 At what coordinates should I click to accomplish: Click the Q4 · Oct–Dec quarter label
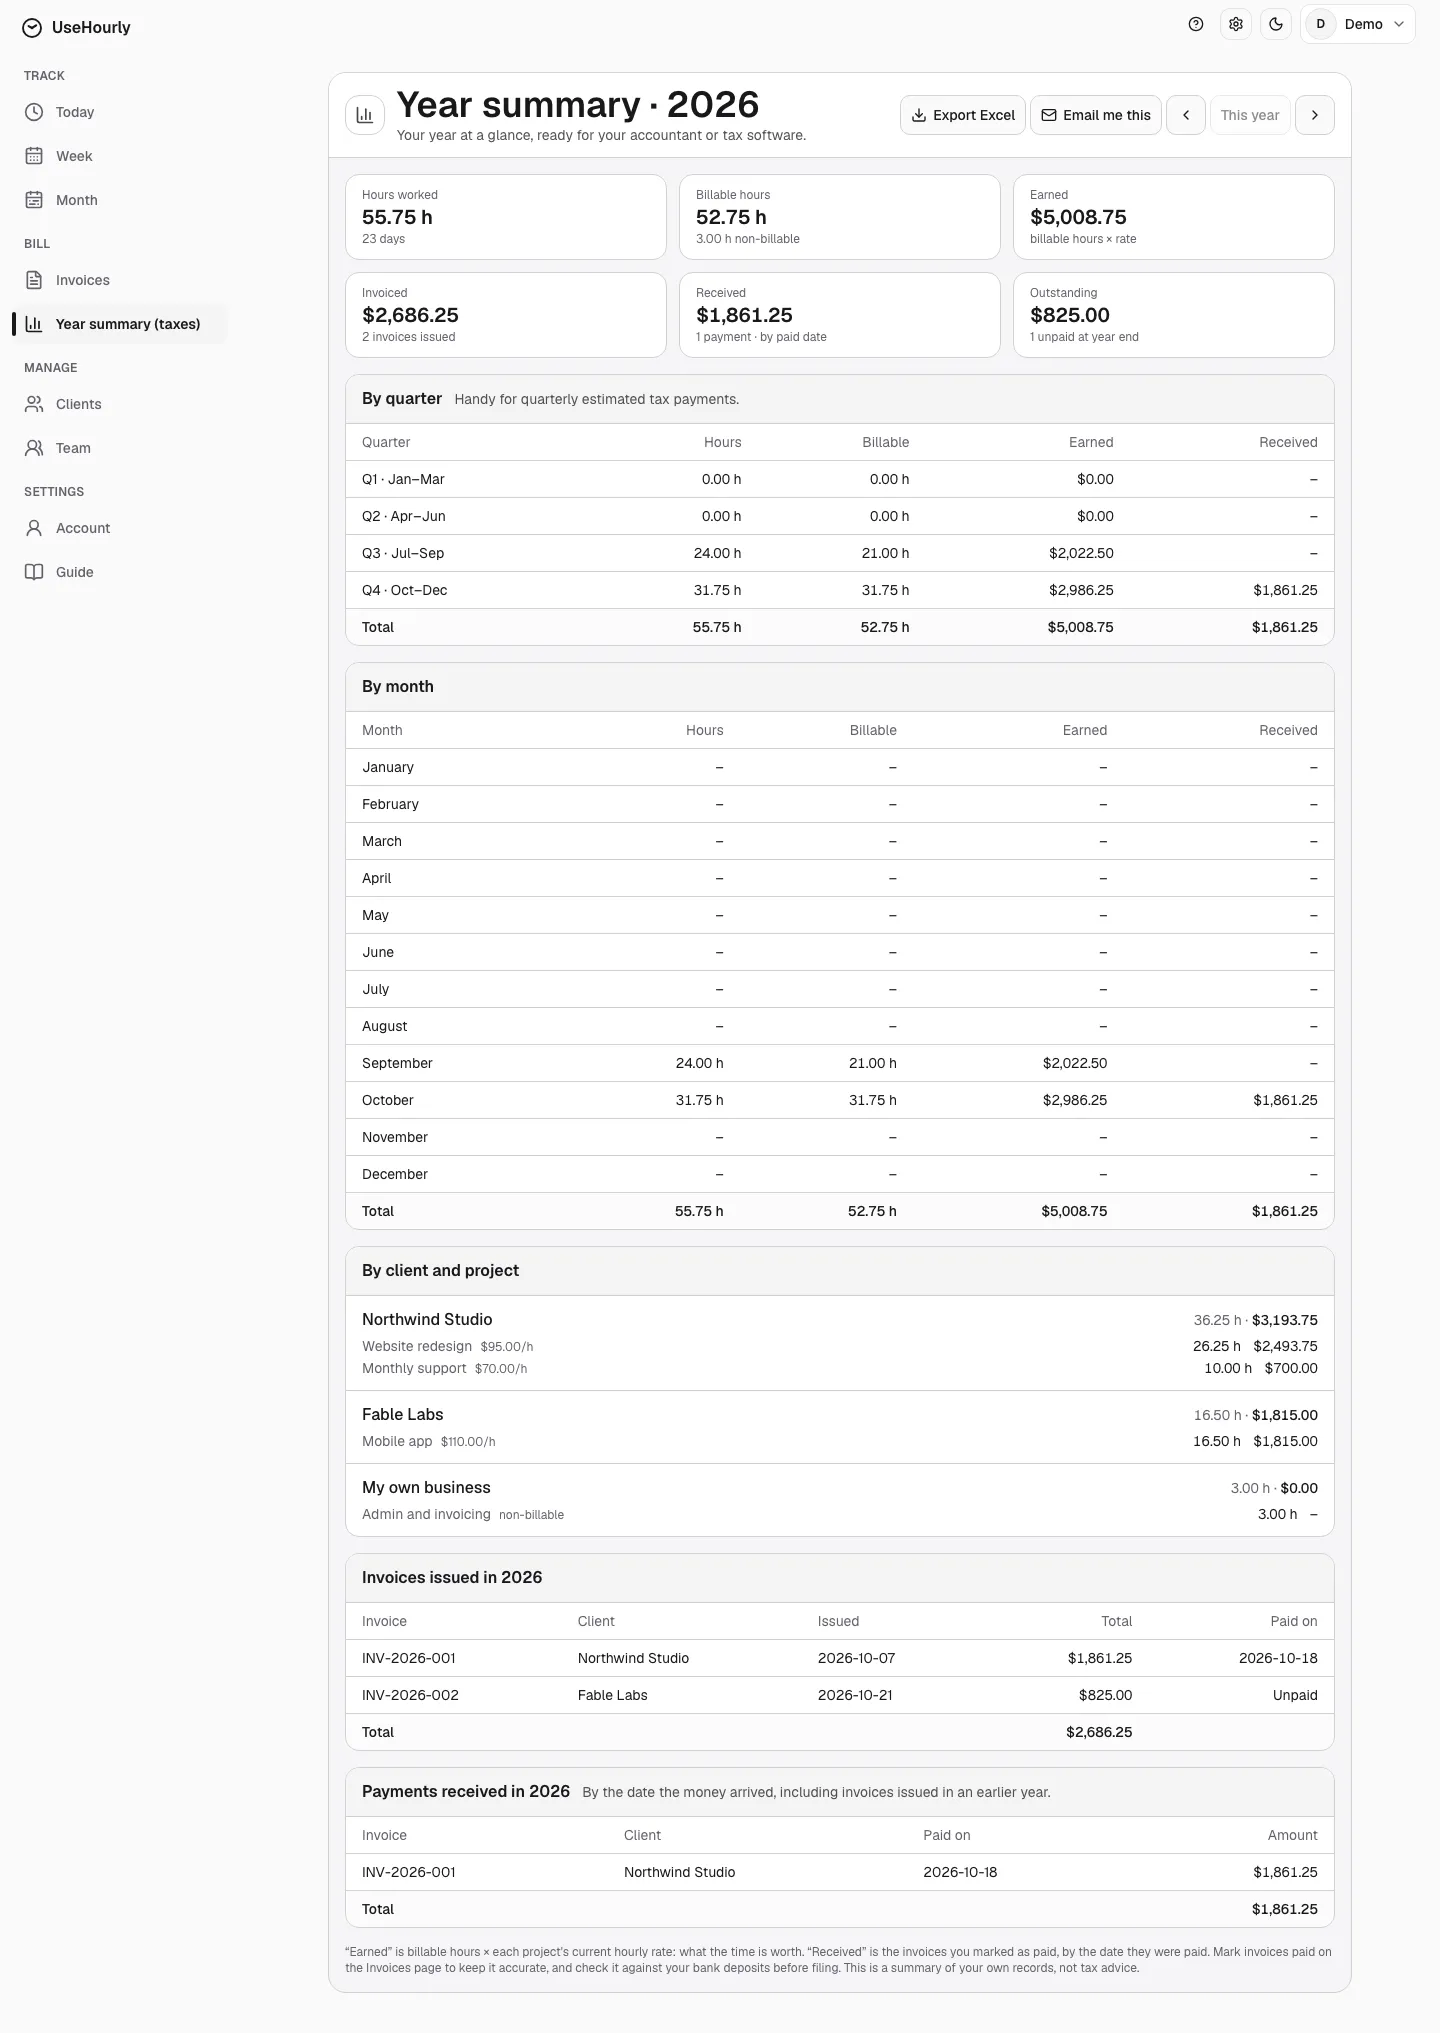pos(405,590)
